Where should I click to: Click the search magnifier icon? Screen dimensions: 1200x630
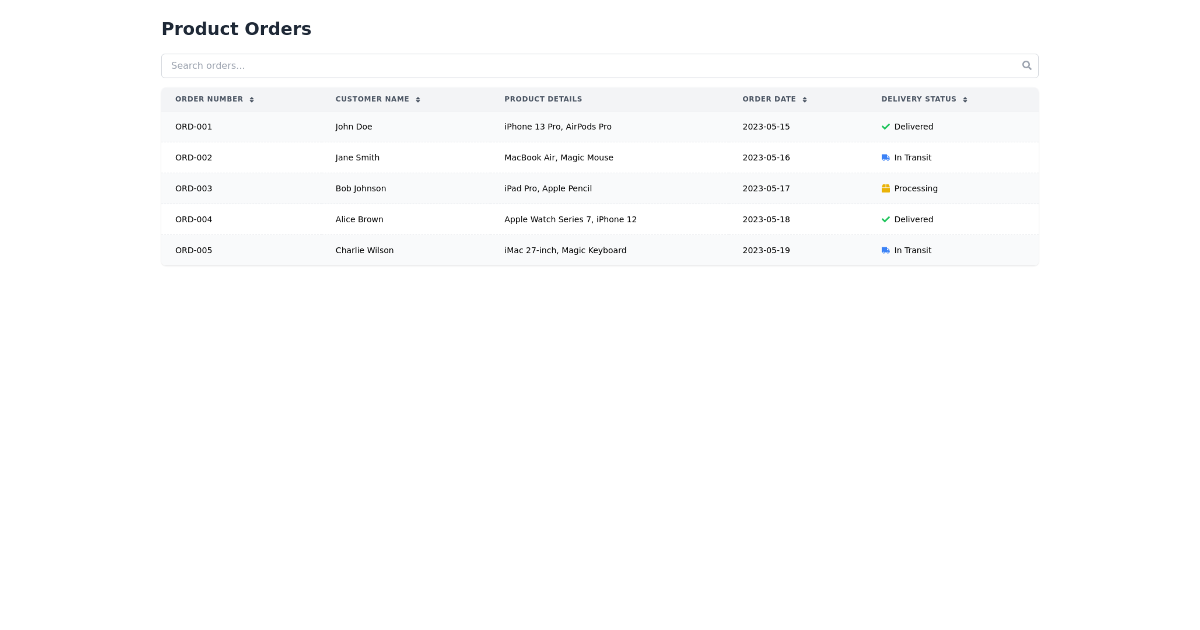point(1027,65)
